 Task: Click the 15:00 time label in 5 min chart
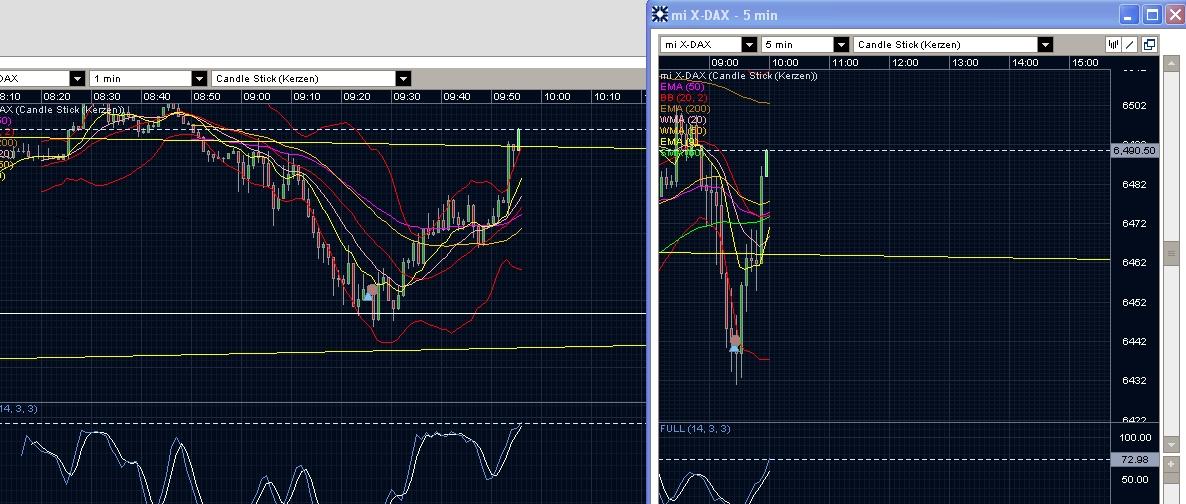tap(1085, 63)
